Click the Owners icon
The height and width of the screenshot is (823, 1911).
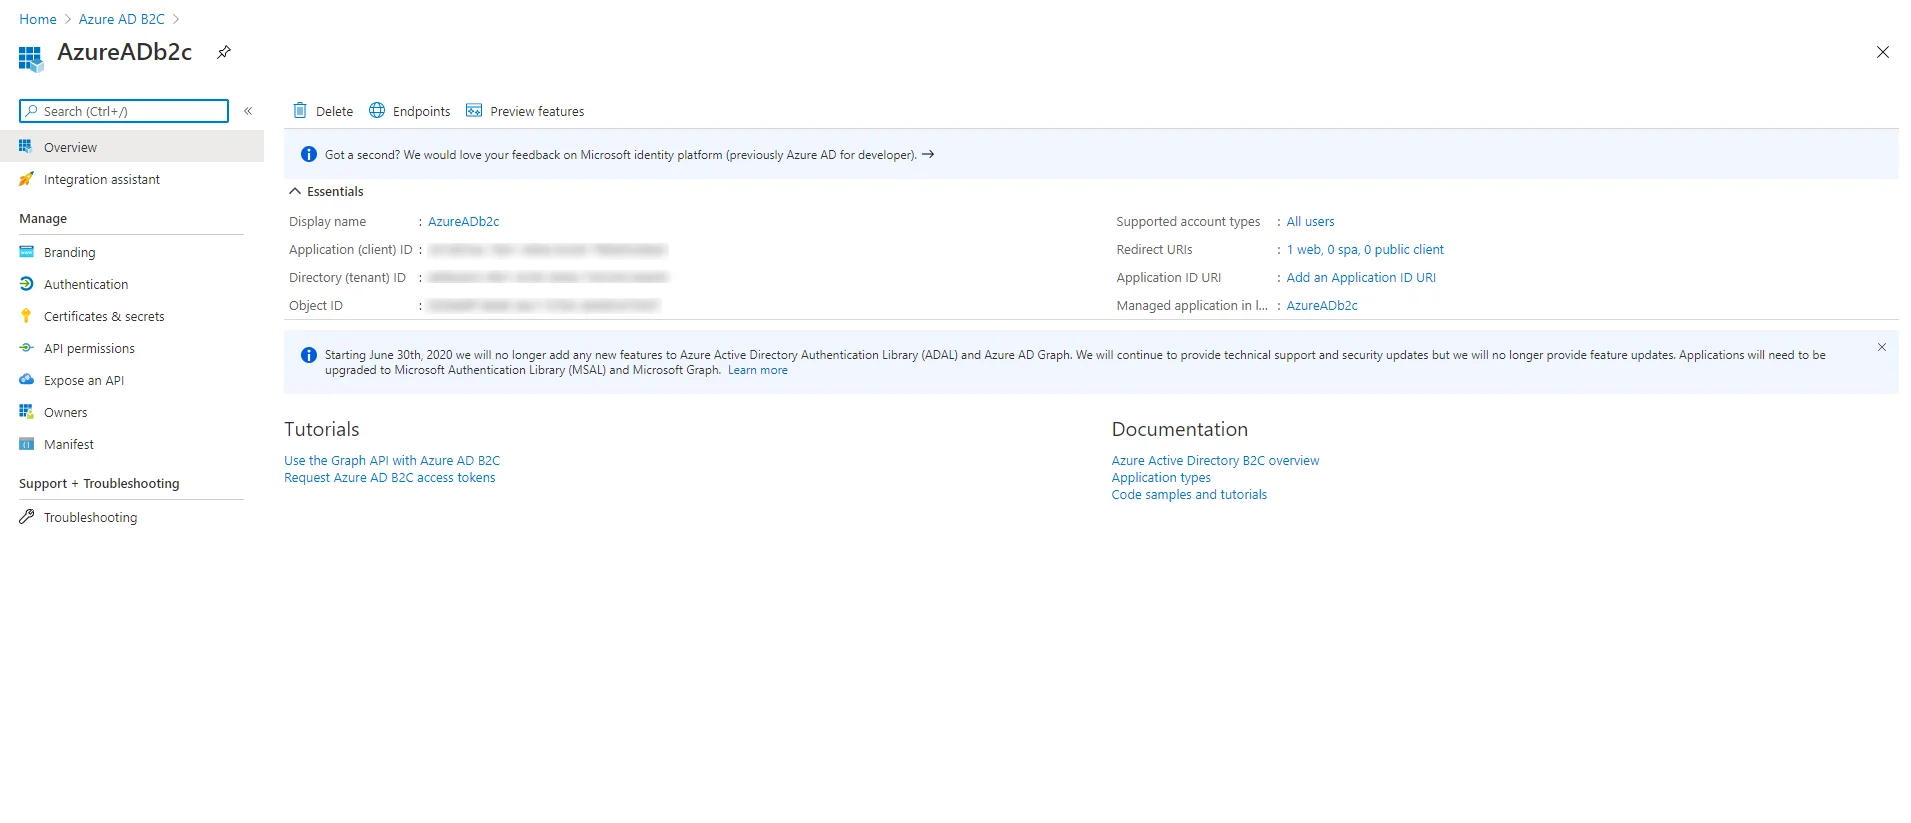26,412
